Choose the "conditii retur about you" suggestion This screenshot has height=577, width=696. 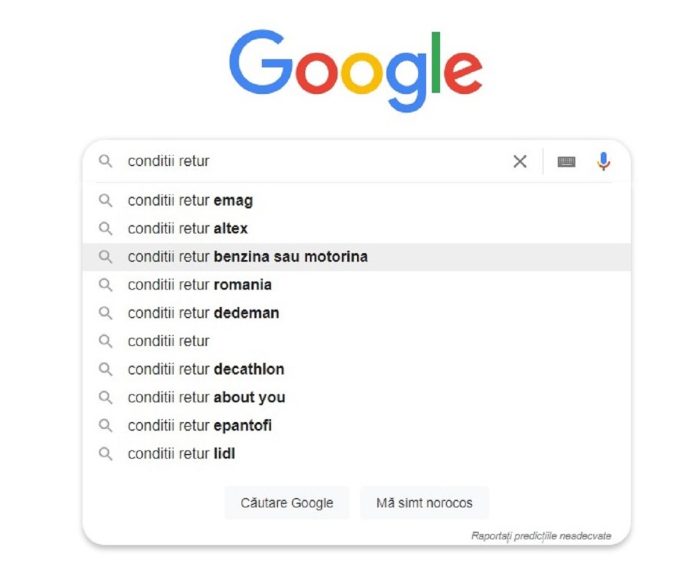click(x=206, y=398)
